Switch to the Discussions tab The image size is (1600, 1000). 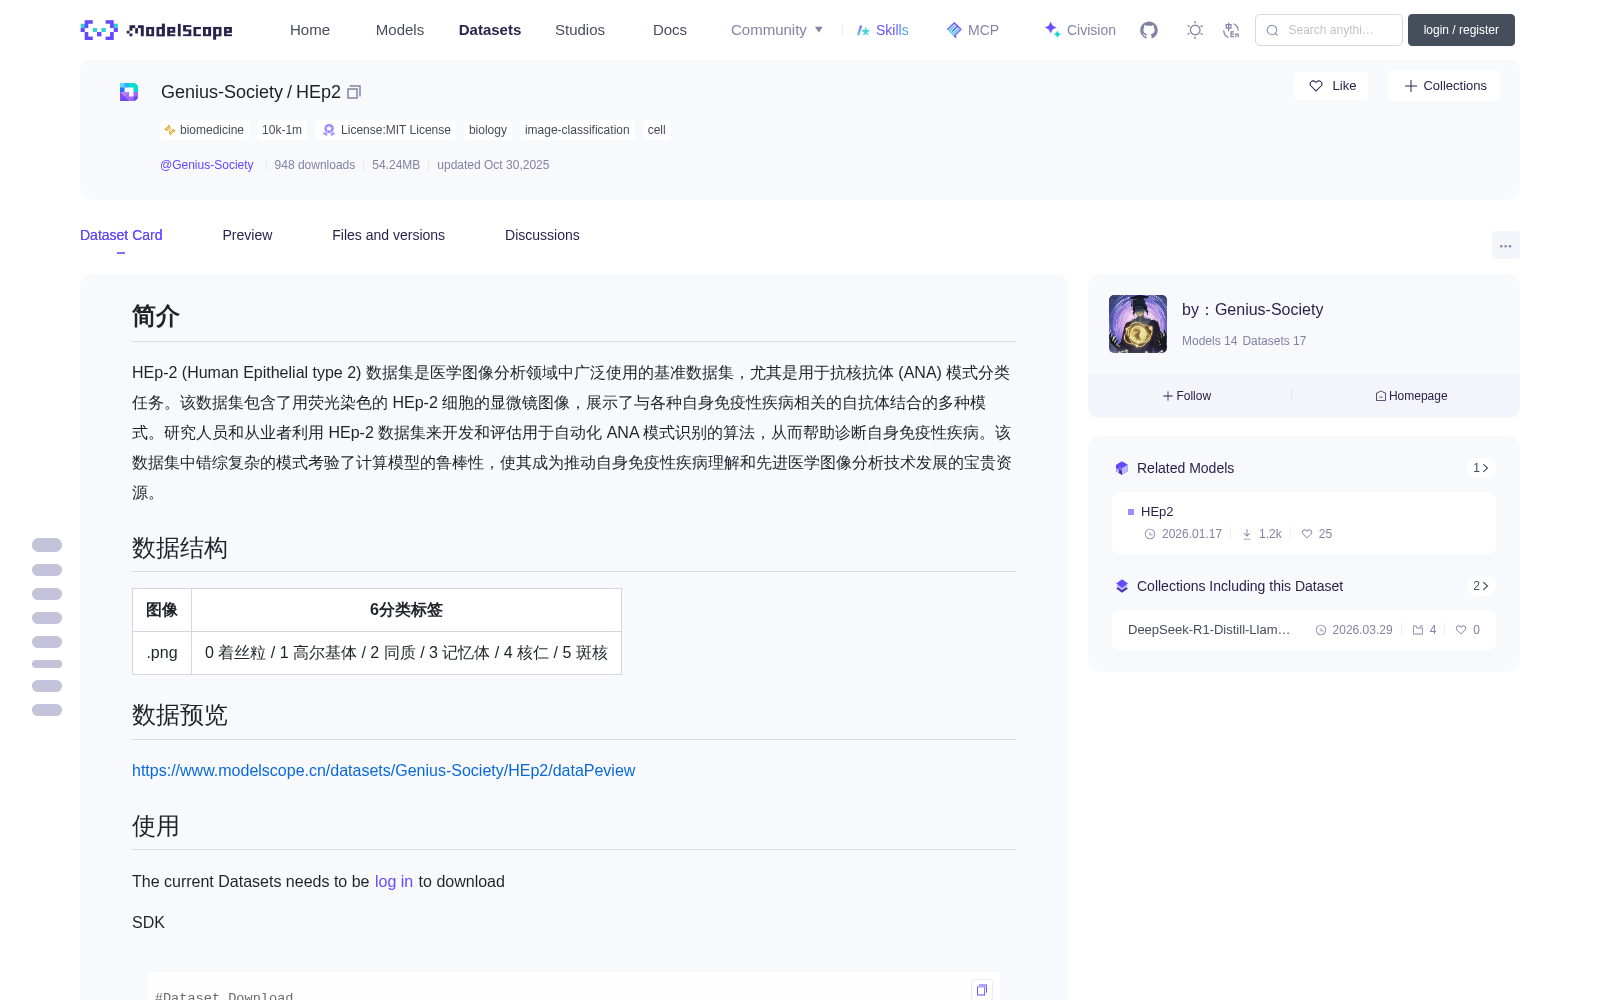pos(542,235)
